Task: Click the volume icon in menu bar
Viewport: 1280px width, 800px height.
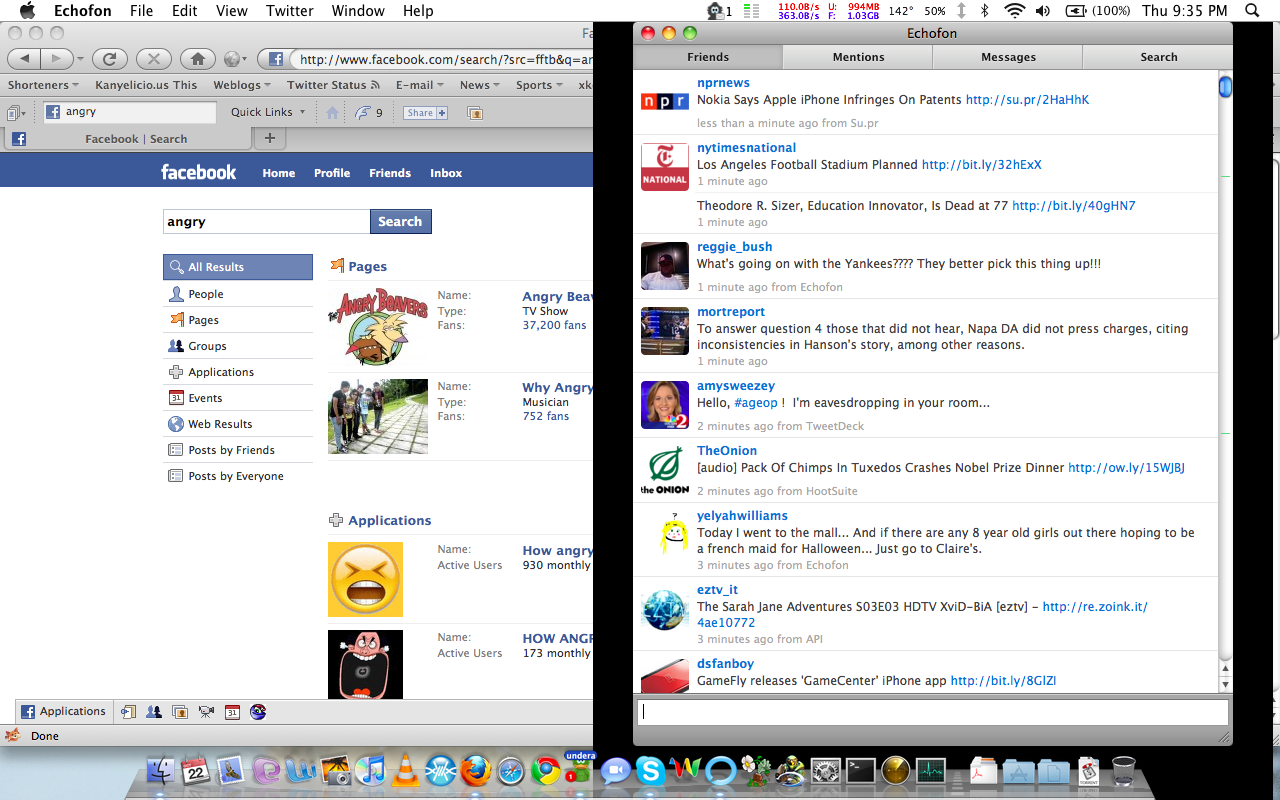Action: [1043, 11]
